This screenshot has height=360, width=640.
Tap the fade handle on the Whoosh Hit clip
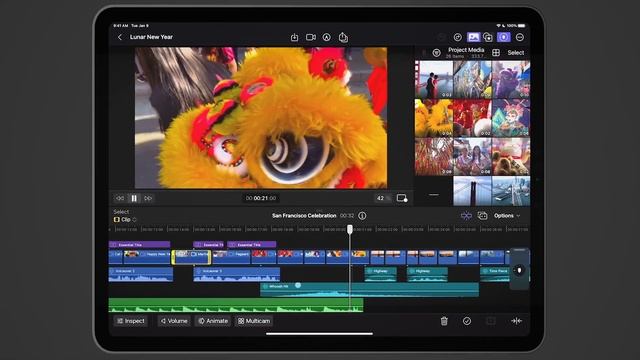point(298,285)
